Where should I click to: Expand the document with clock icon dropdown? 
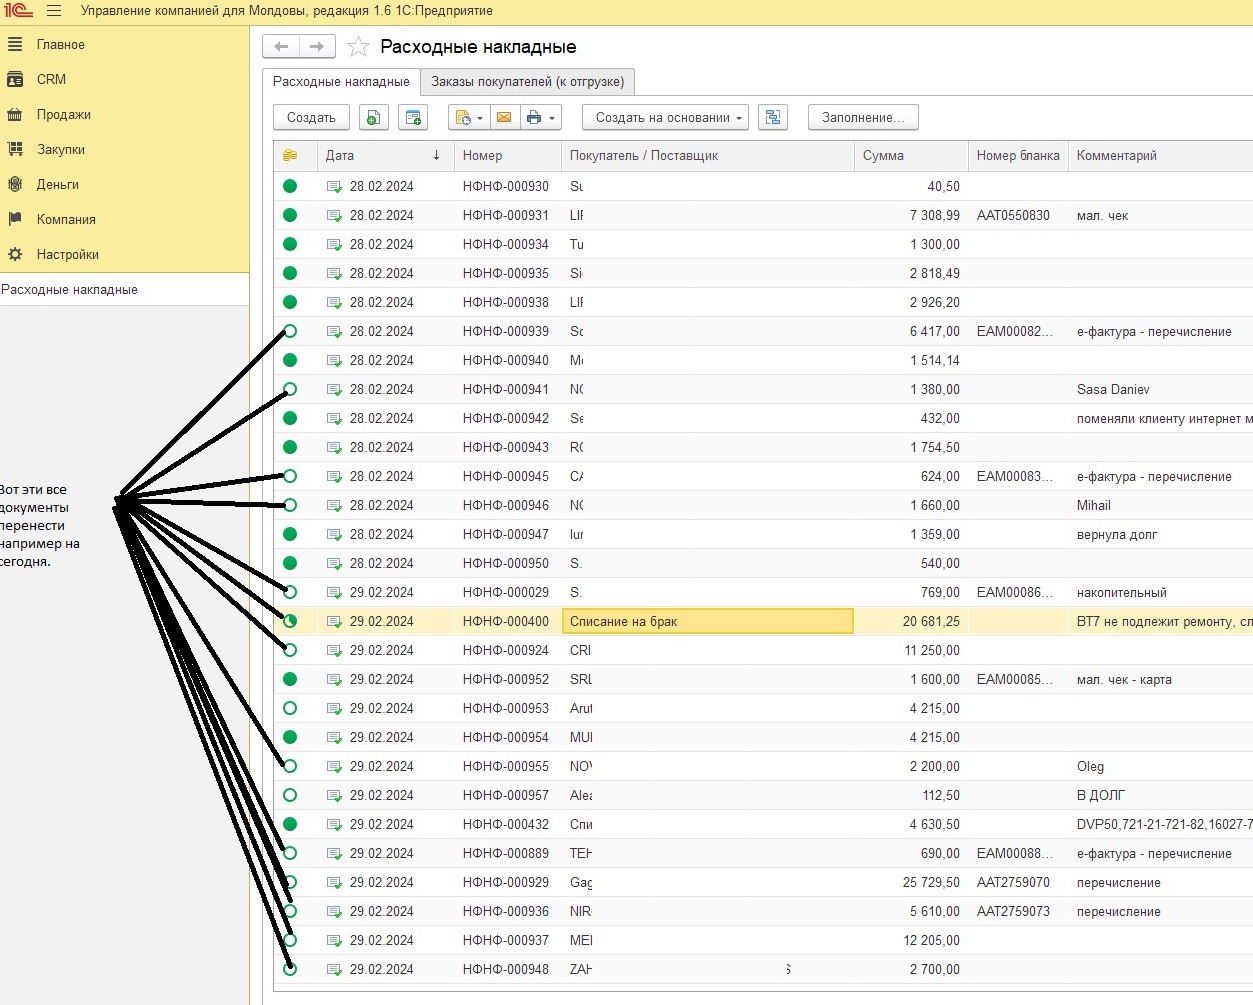(x=468, y=118)
